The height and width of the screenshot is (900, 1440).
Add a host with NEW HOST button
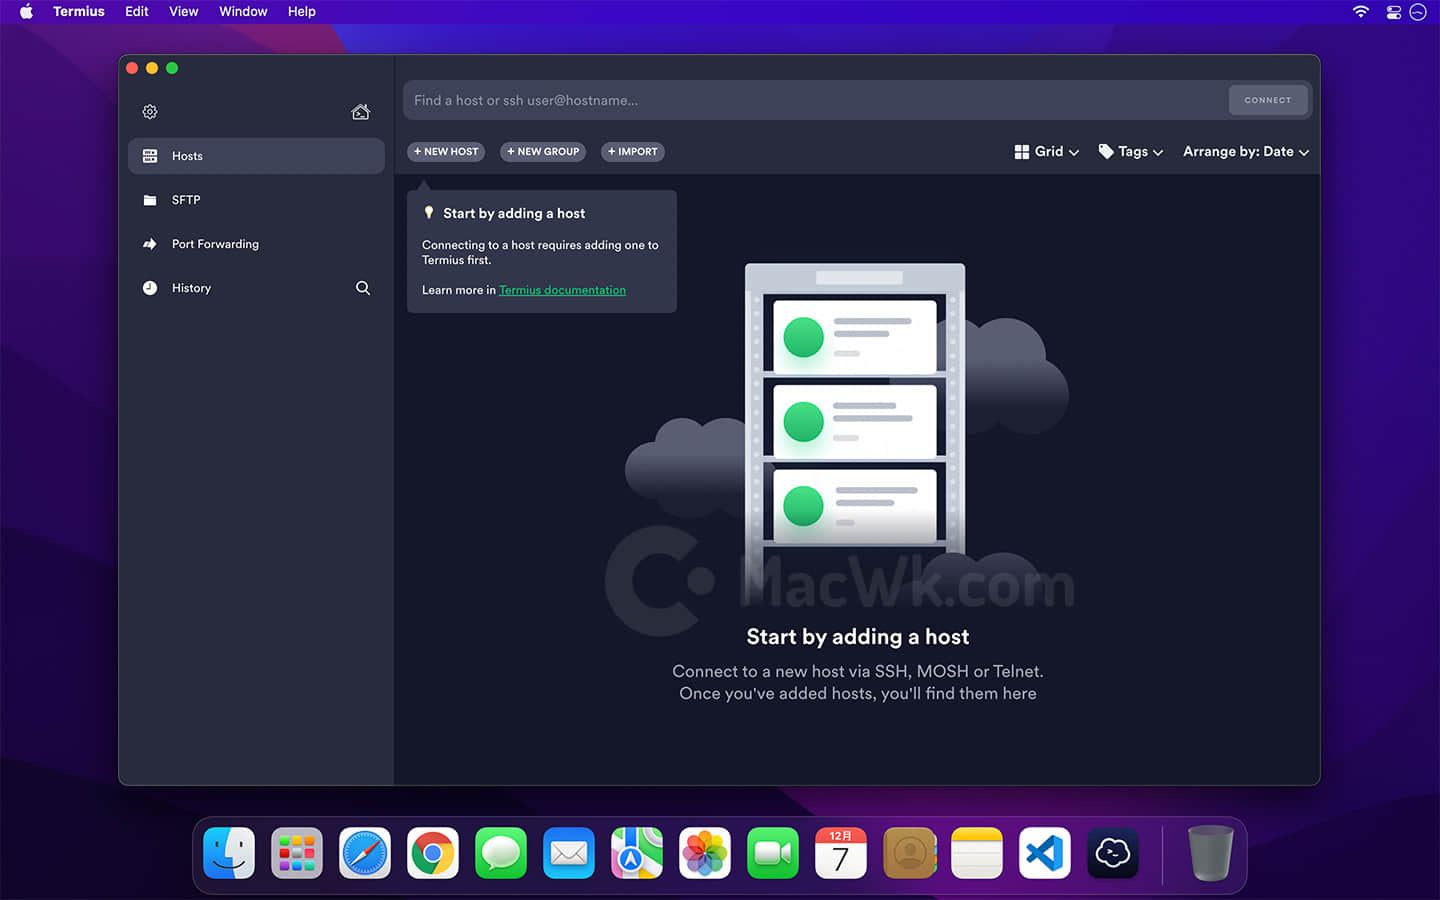tap(446, 152)
